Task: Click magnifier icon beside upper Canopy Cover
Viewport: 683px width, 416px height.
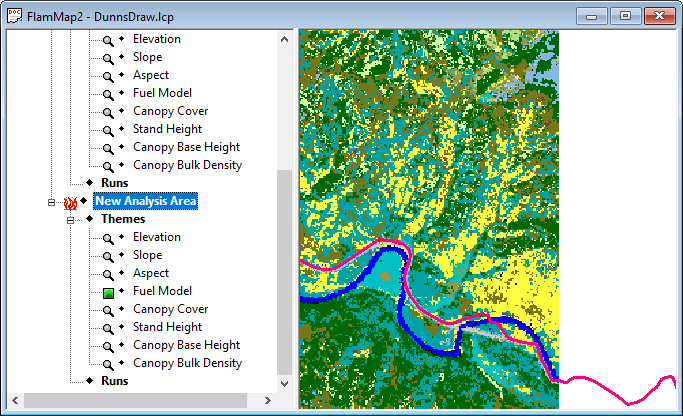Action: pos(108,113)
